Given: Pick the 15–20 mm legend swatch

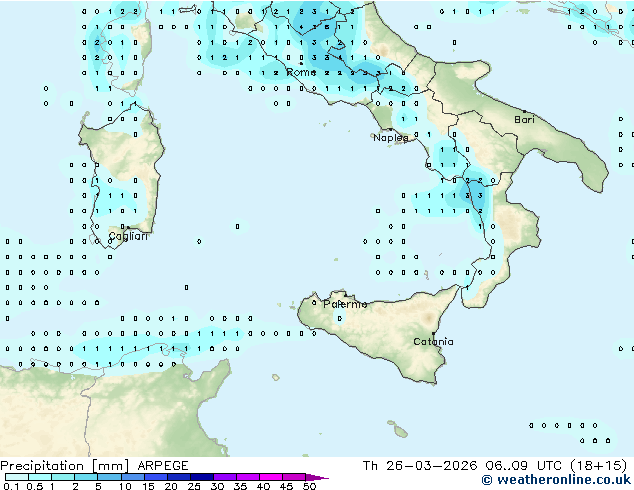Looking at the screenshot, I should click(155, 477).
